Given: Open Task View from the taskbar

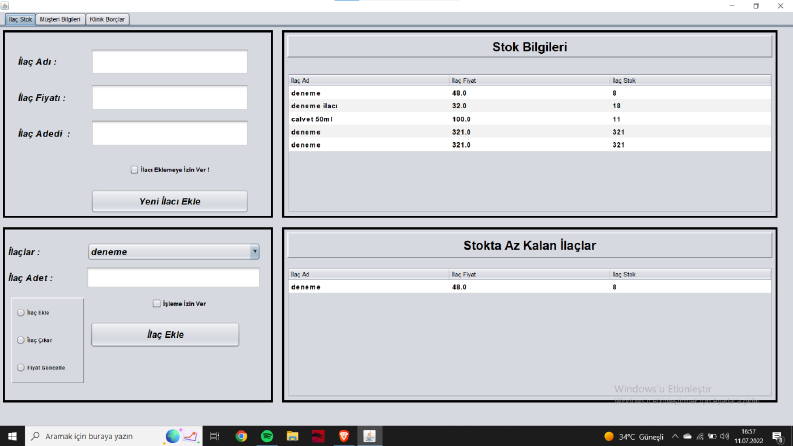Looking at the screenshot, I should [x=214, y=436].
